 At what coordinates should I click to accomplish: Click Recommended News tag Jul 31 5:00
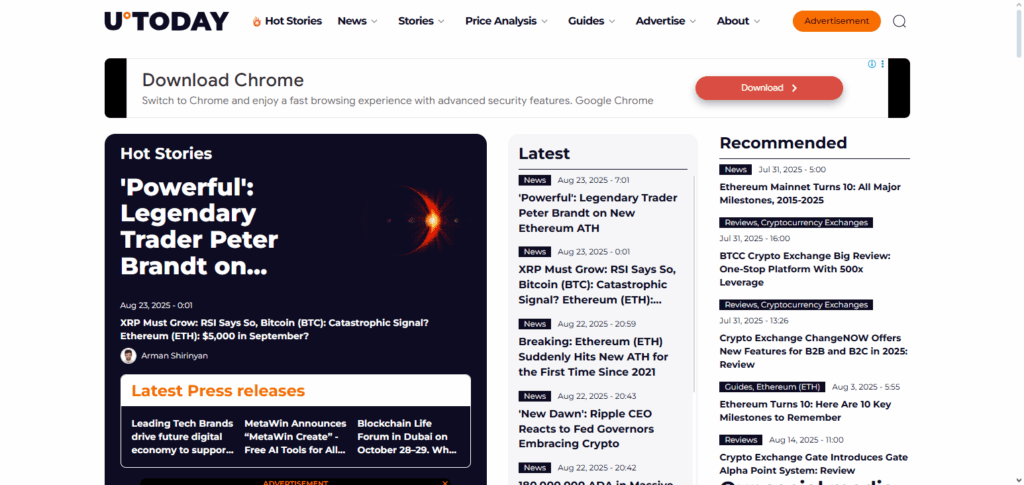735,170
